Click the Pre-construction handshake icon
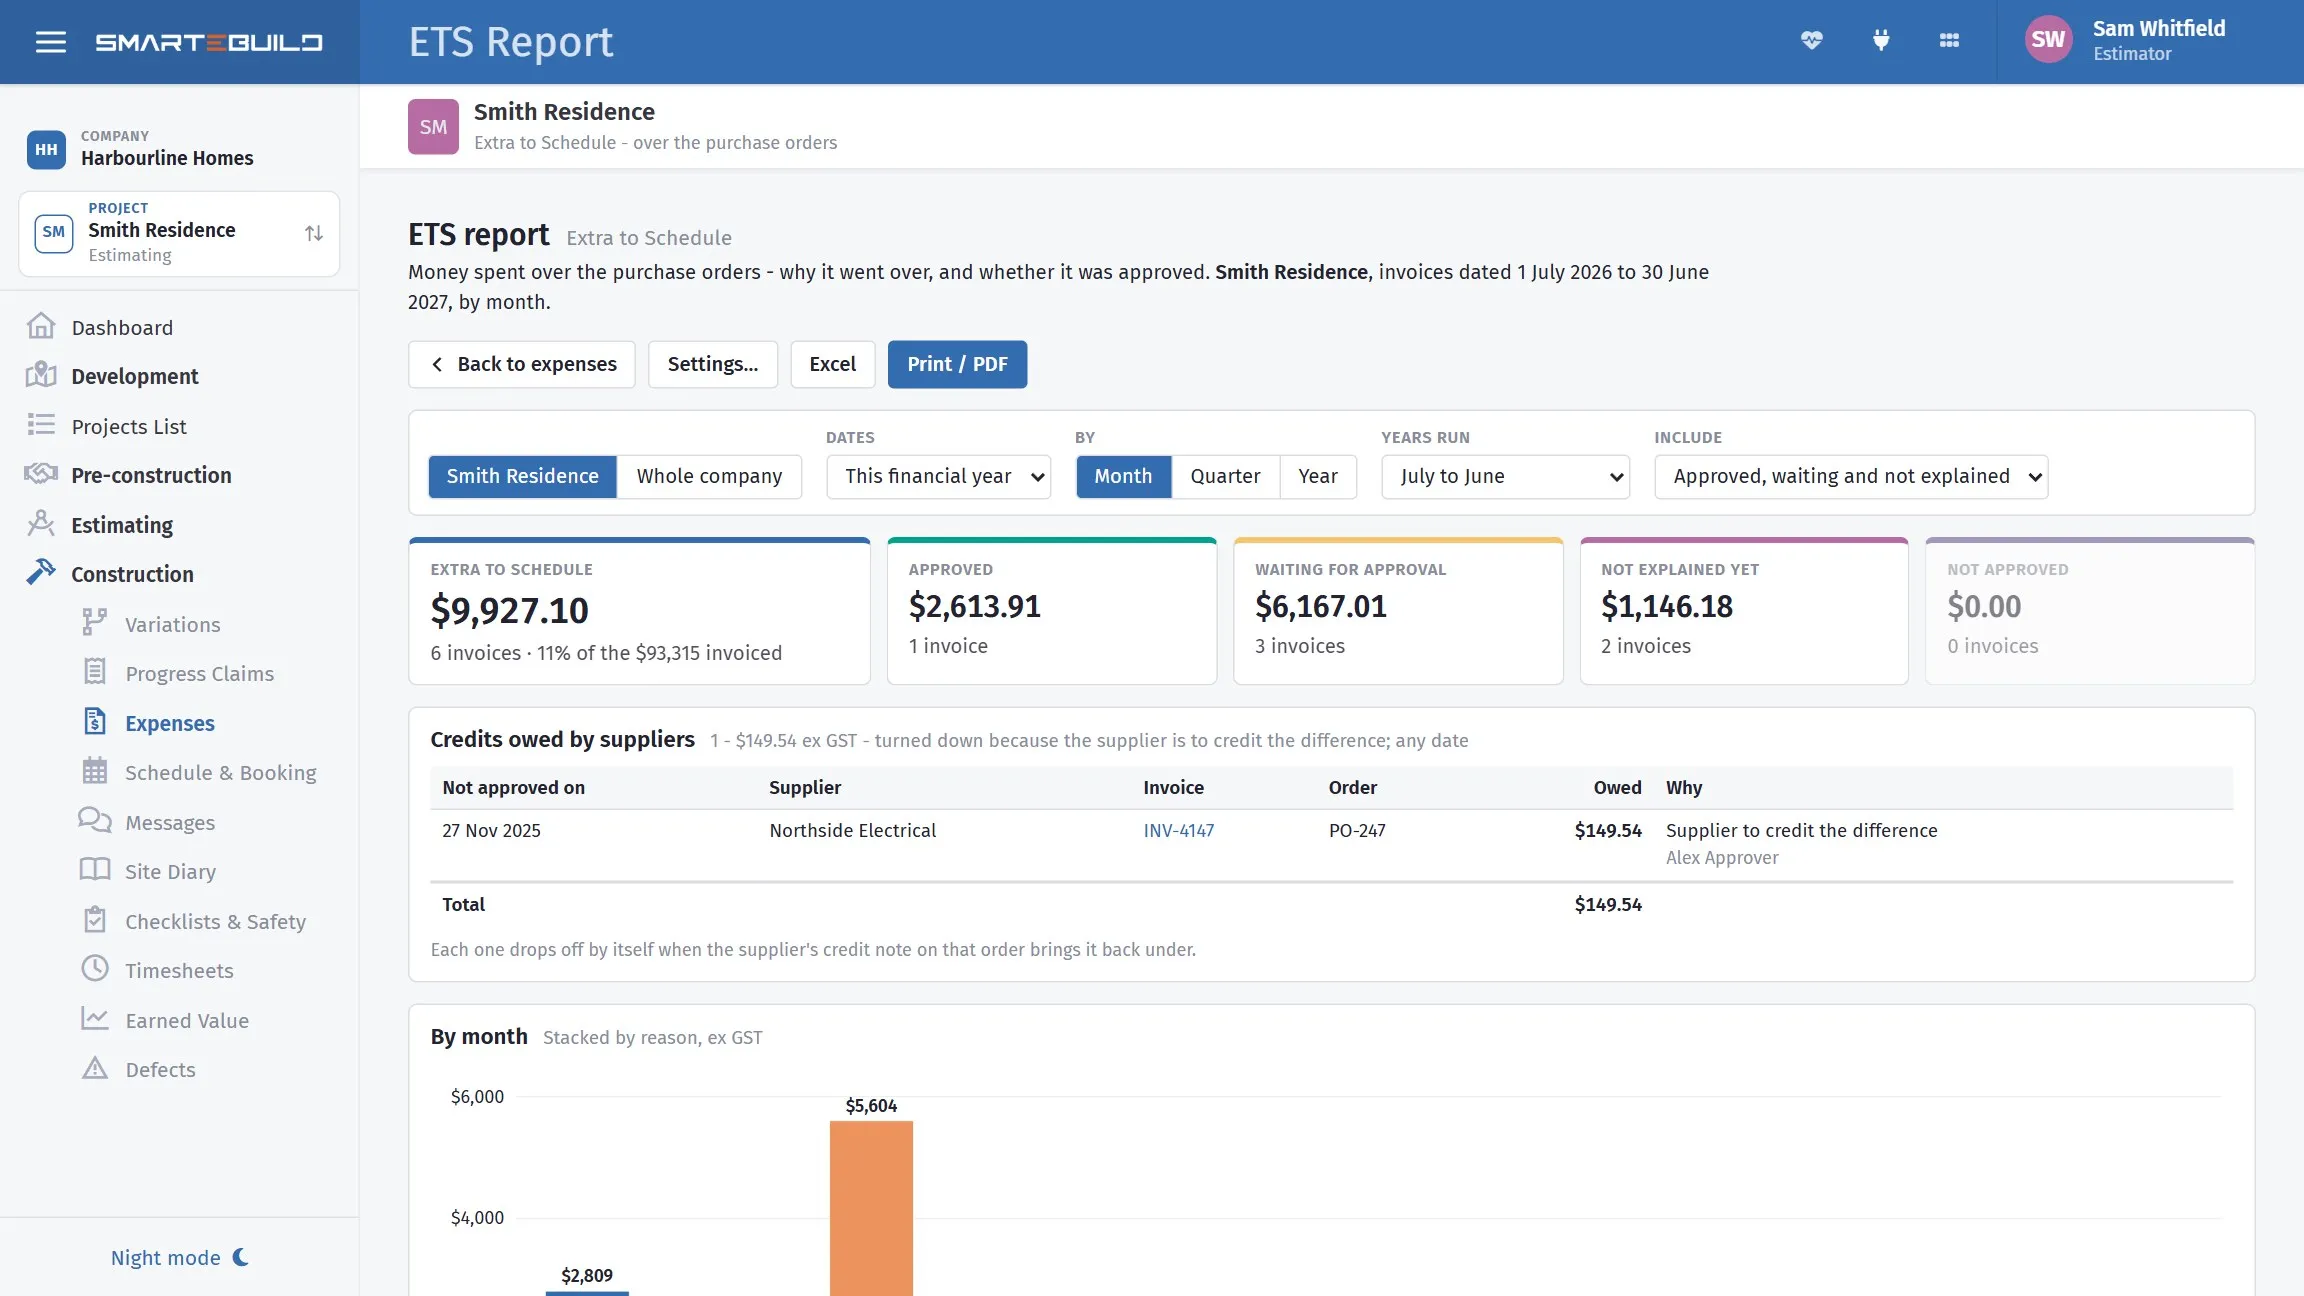 [41, 474]
